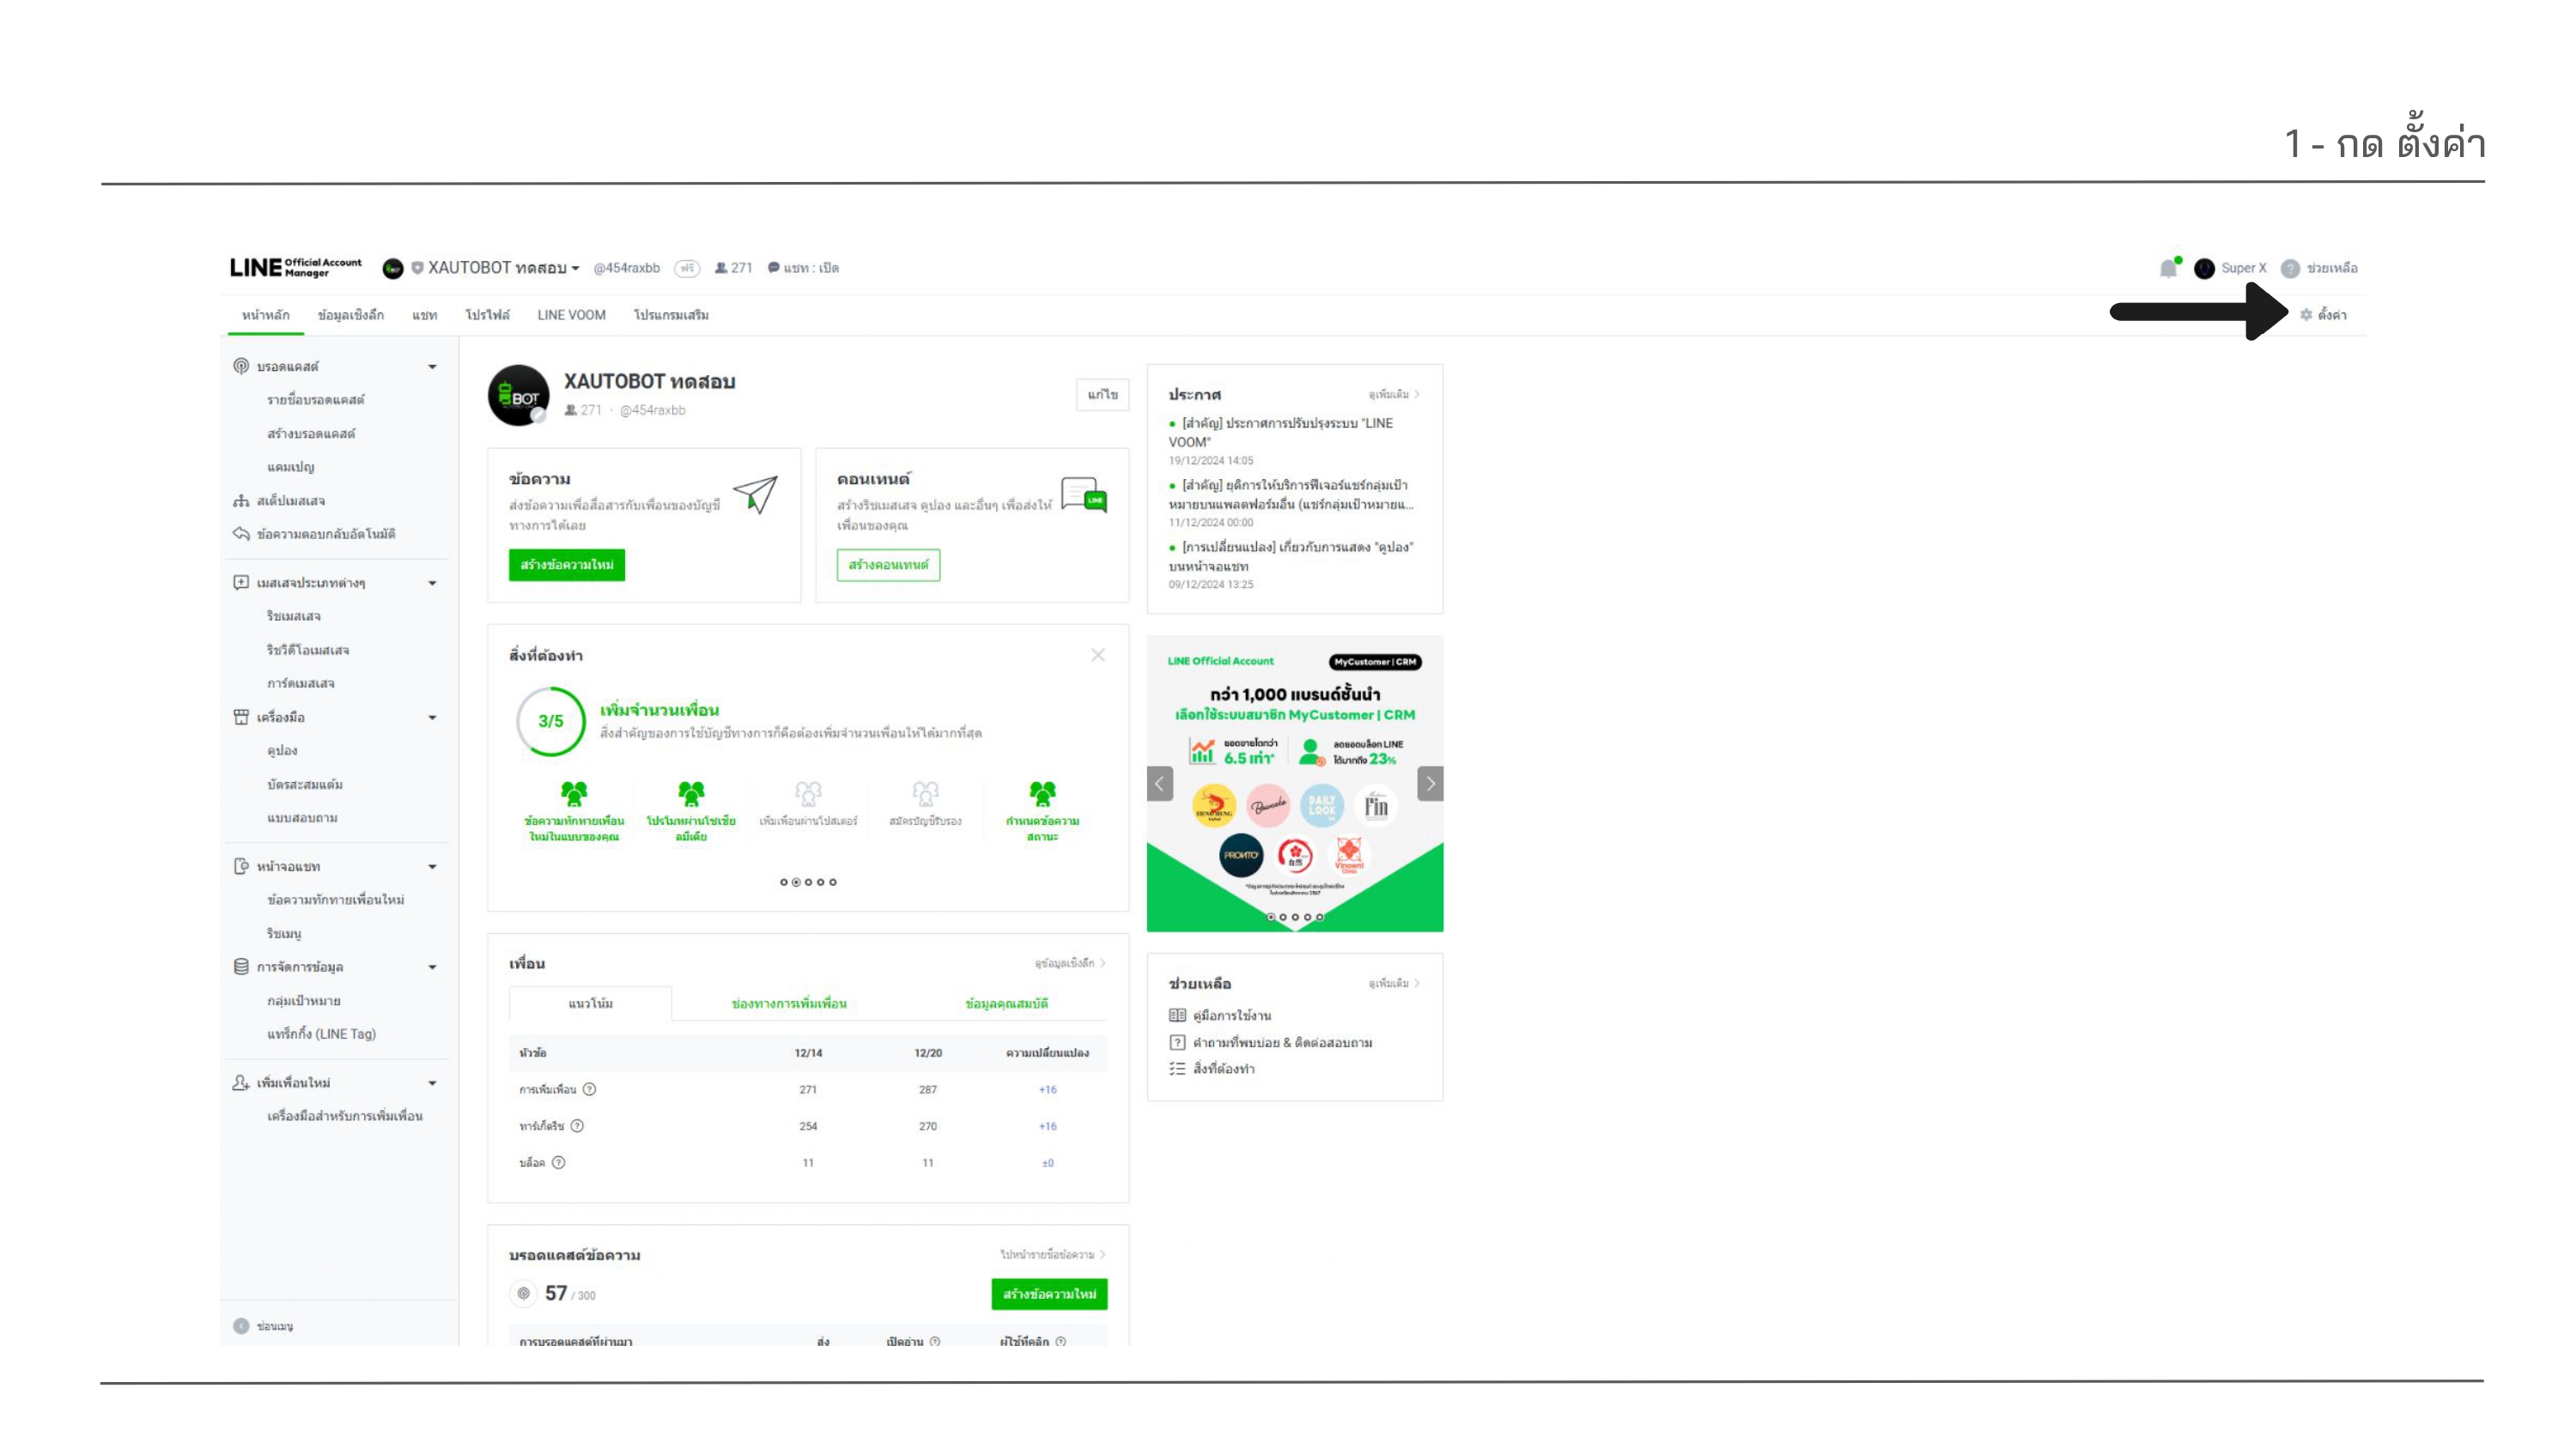The height and width of the screenshot is (1449, 2576).
Task: Click info icon next to การเพิ่มเพื่อน
Action: (589, 1089)
